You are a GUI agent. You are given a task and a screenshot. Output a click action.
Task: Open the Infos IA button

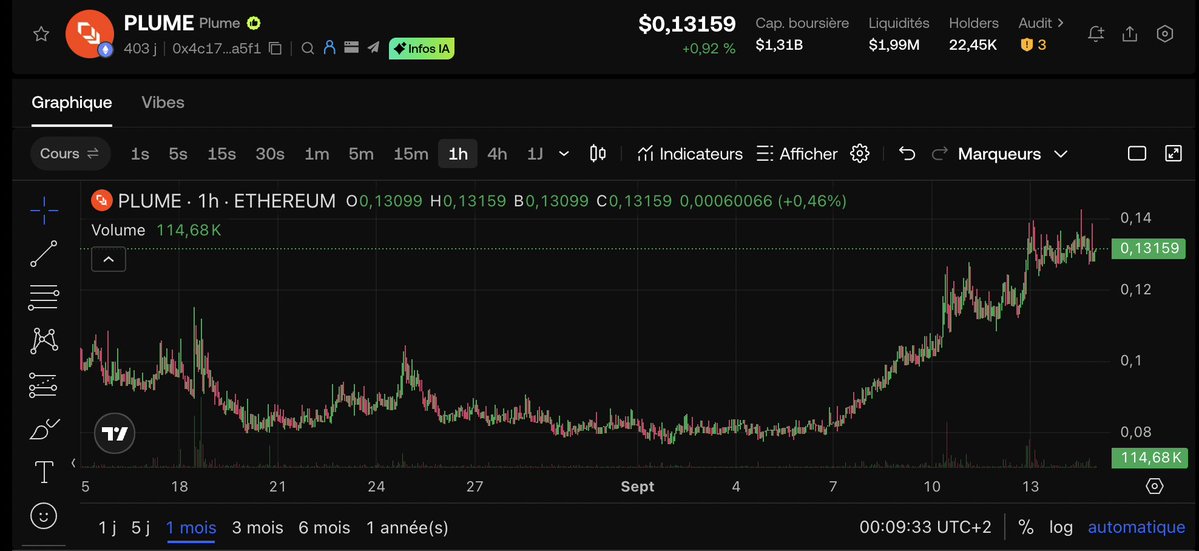421,48
